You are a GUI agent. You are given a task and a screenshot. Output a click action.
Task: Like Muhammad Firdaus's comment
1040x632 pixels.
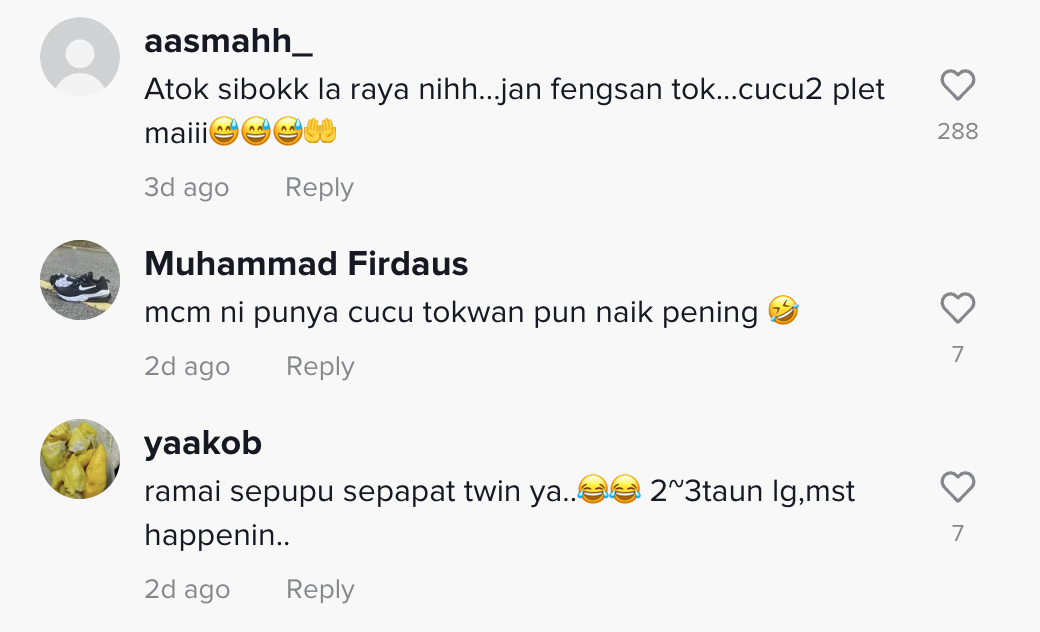pyautogui.click(x=958, y=308)
